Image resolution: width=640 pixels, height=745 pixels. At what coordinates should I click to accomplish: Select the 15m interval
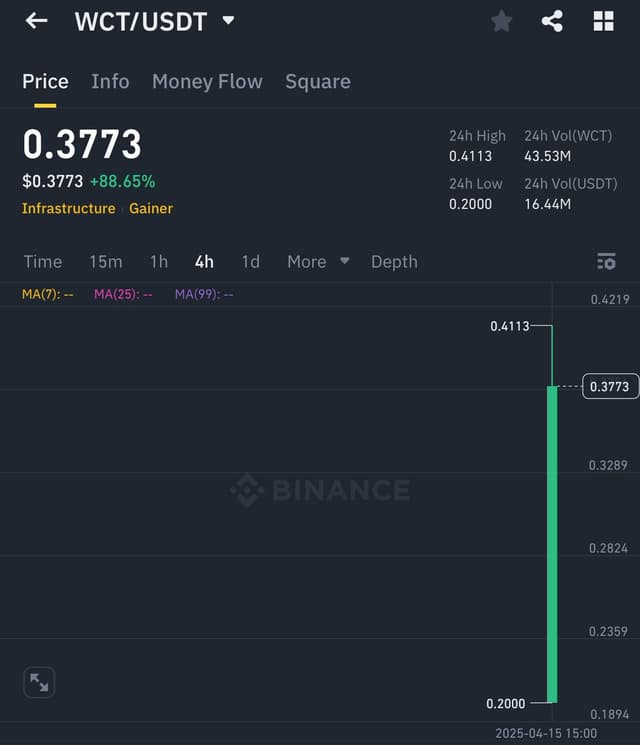[106, 262]
